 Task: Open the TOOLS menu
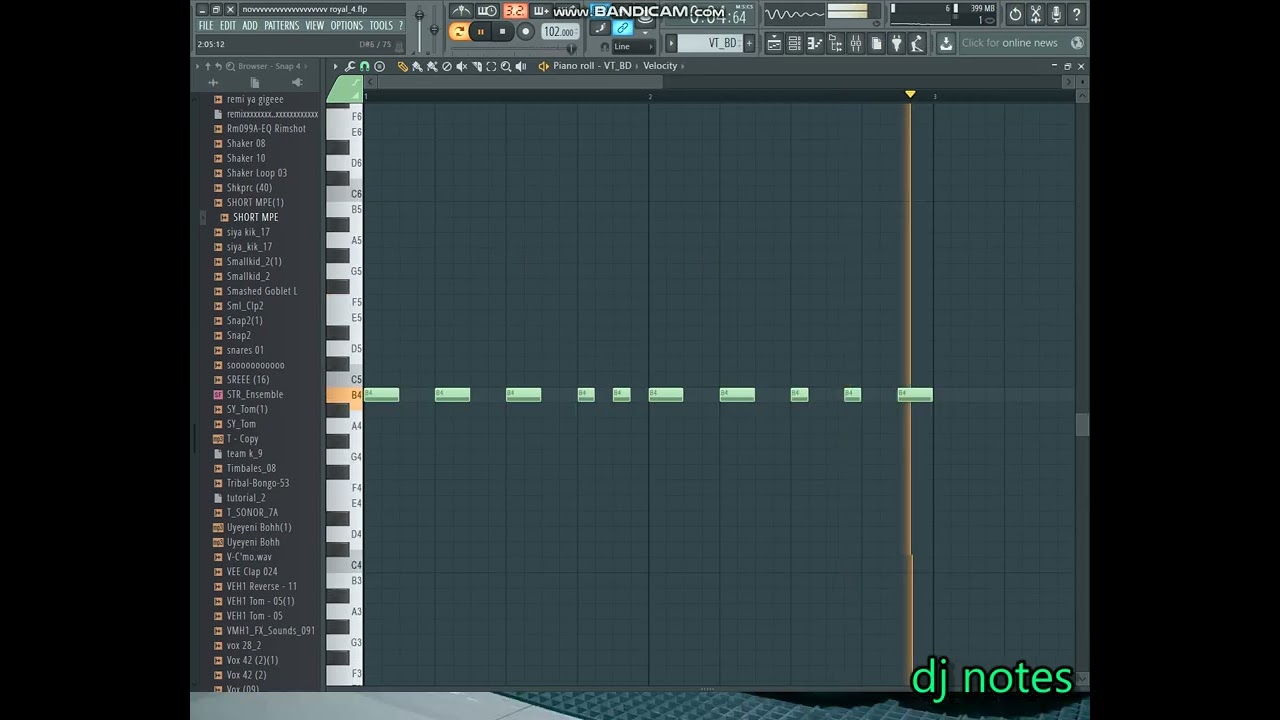(x=383, y=25)
